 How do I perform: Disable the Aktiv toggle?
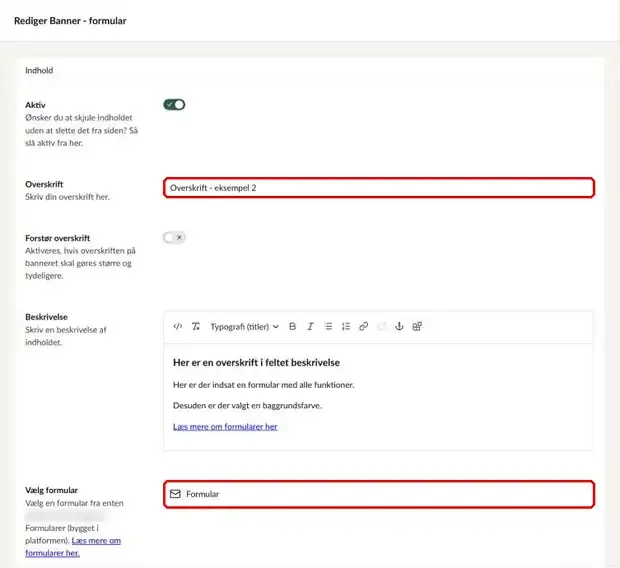[x=174, y=104]
